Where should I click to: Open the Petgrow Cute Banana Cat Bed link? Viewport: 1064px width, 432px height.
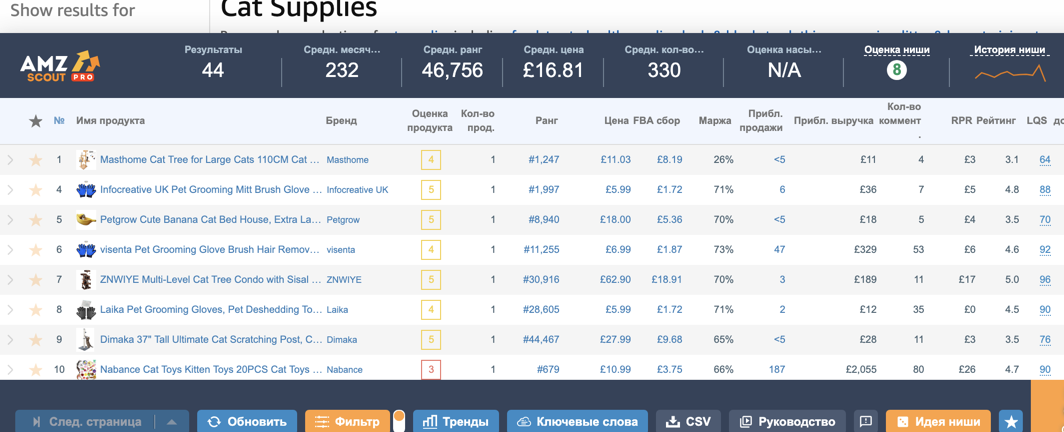210,220
